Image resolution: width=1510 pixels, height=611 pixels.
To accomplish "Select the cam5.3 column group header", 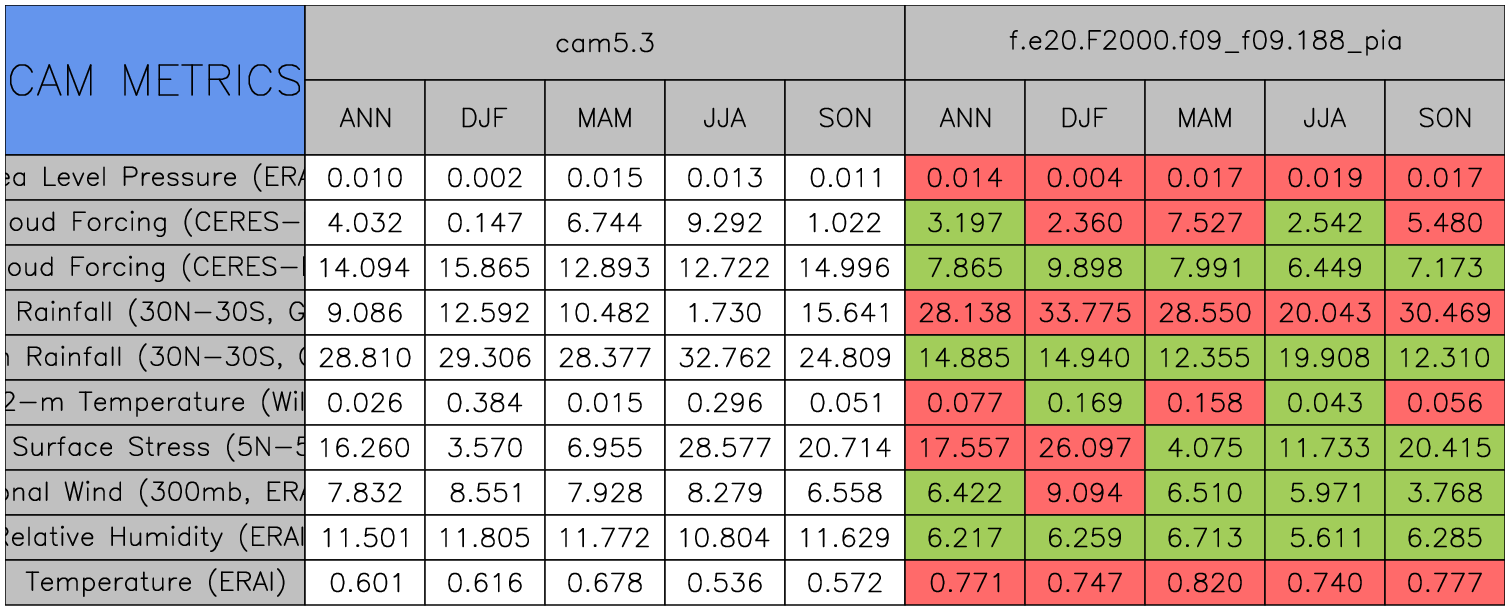I will (x=604, y=42).
